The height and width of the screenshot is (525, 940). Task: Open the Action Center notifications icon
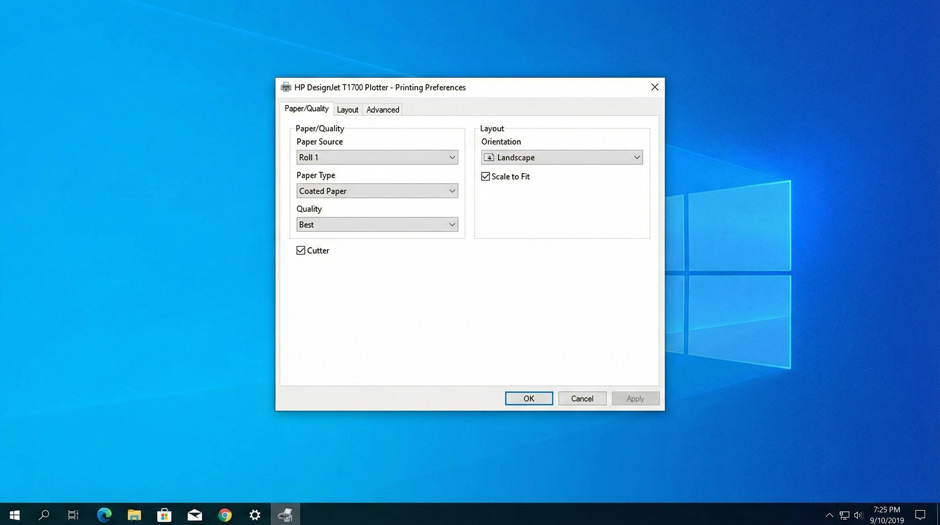click(x=920, y=515)
